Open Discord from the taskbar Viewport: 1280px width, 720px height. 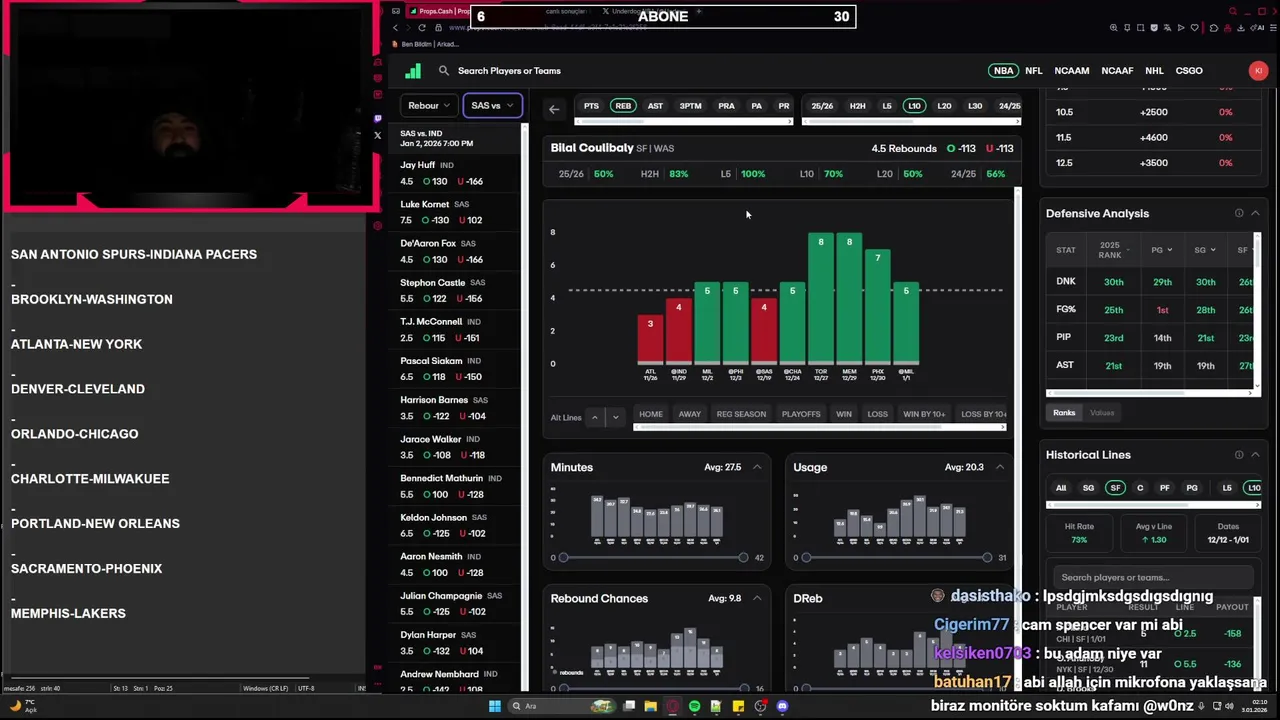[782, 706]
